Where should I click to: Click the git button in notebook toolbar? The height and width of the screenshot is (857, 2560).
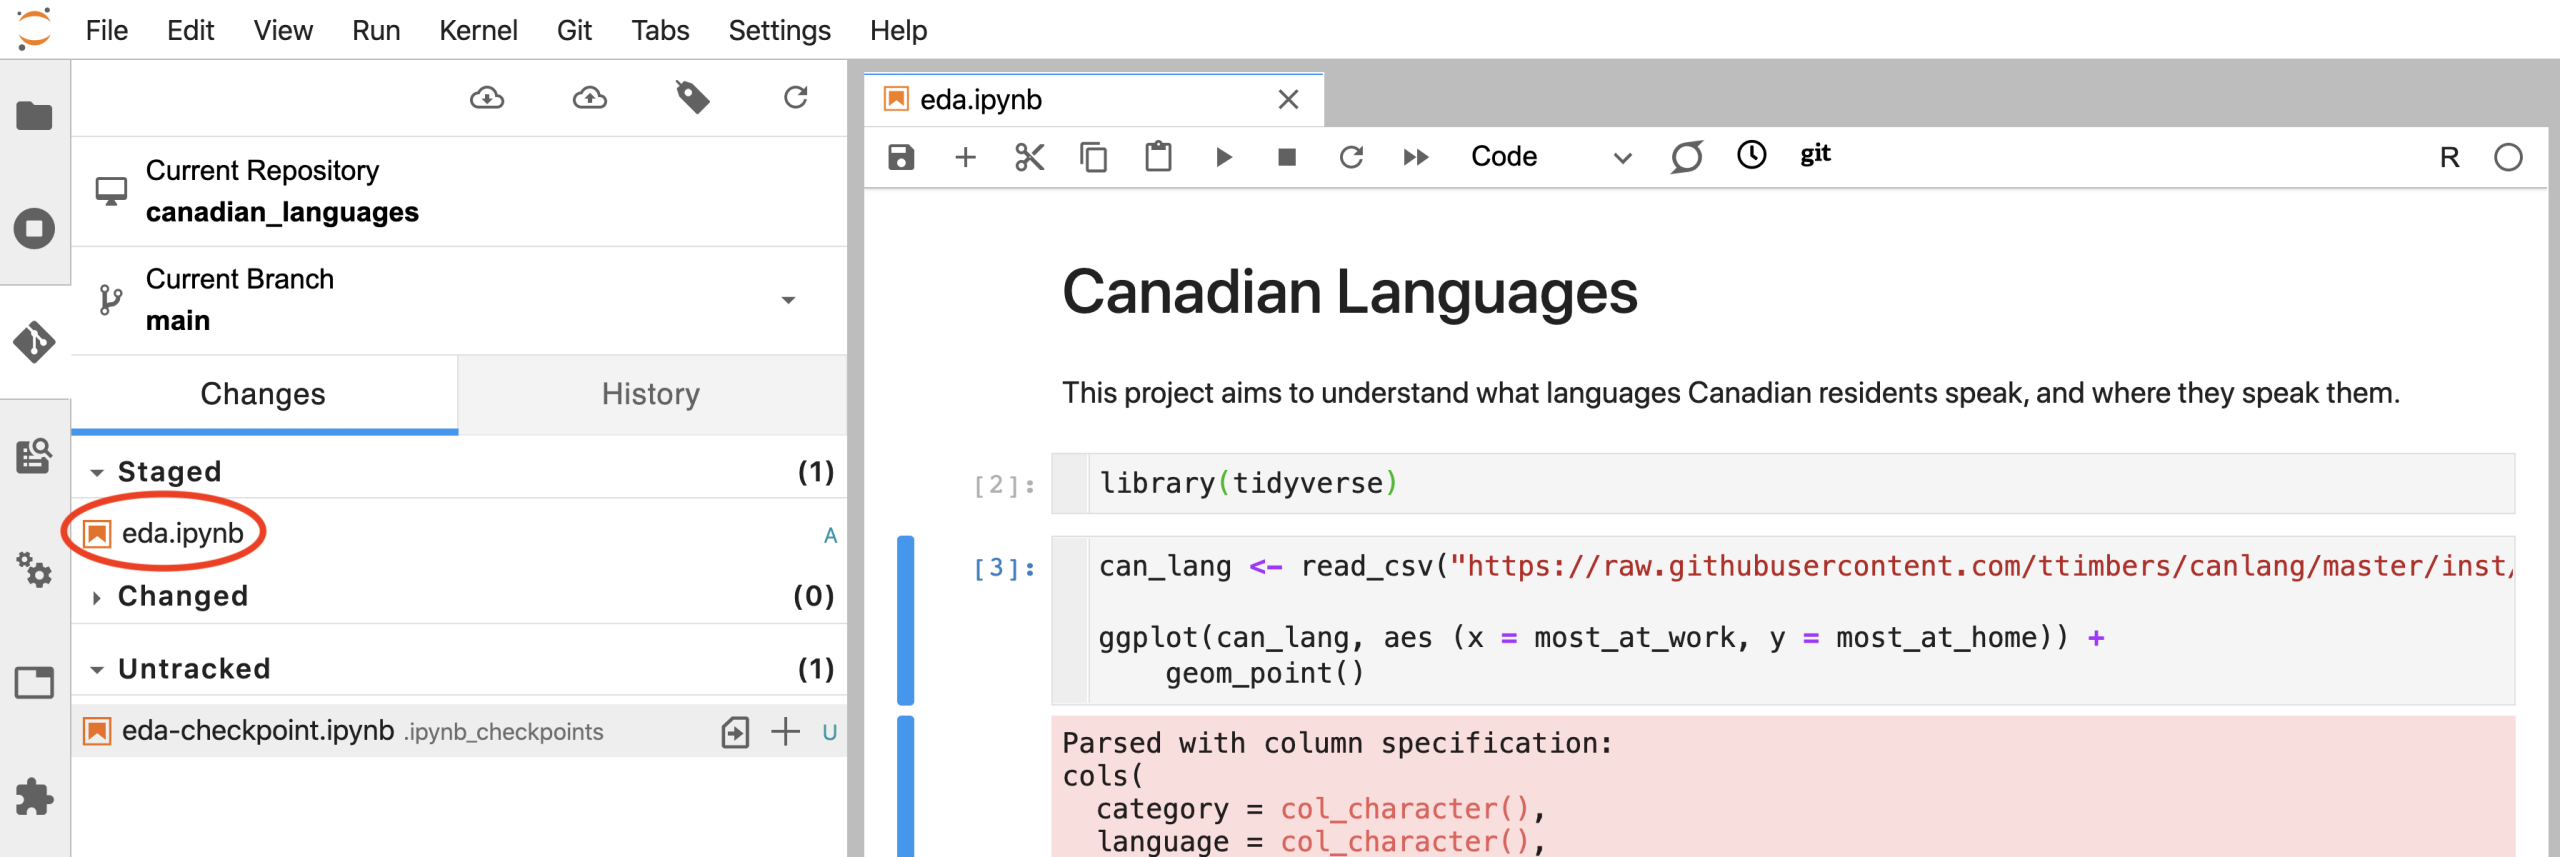[x=1815, y=155]
